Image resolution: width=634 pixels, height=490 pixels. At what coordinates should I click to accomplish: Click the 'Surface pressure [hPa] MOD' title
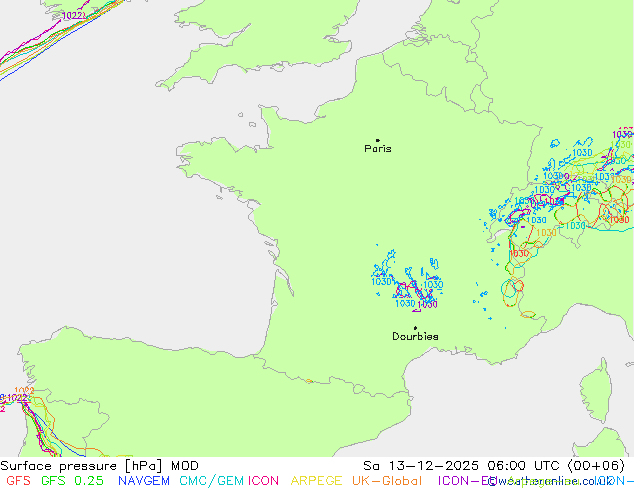[x=99, y=466]
